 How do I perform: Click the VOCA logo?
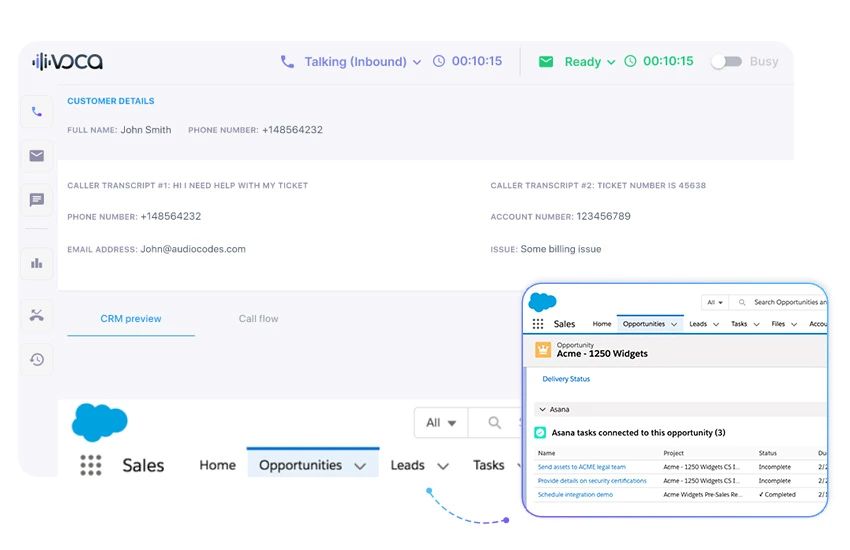coord(67,62)
